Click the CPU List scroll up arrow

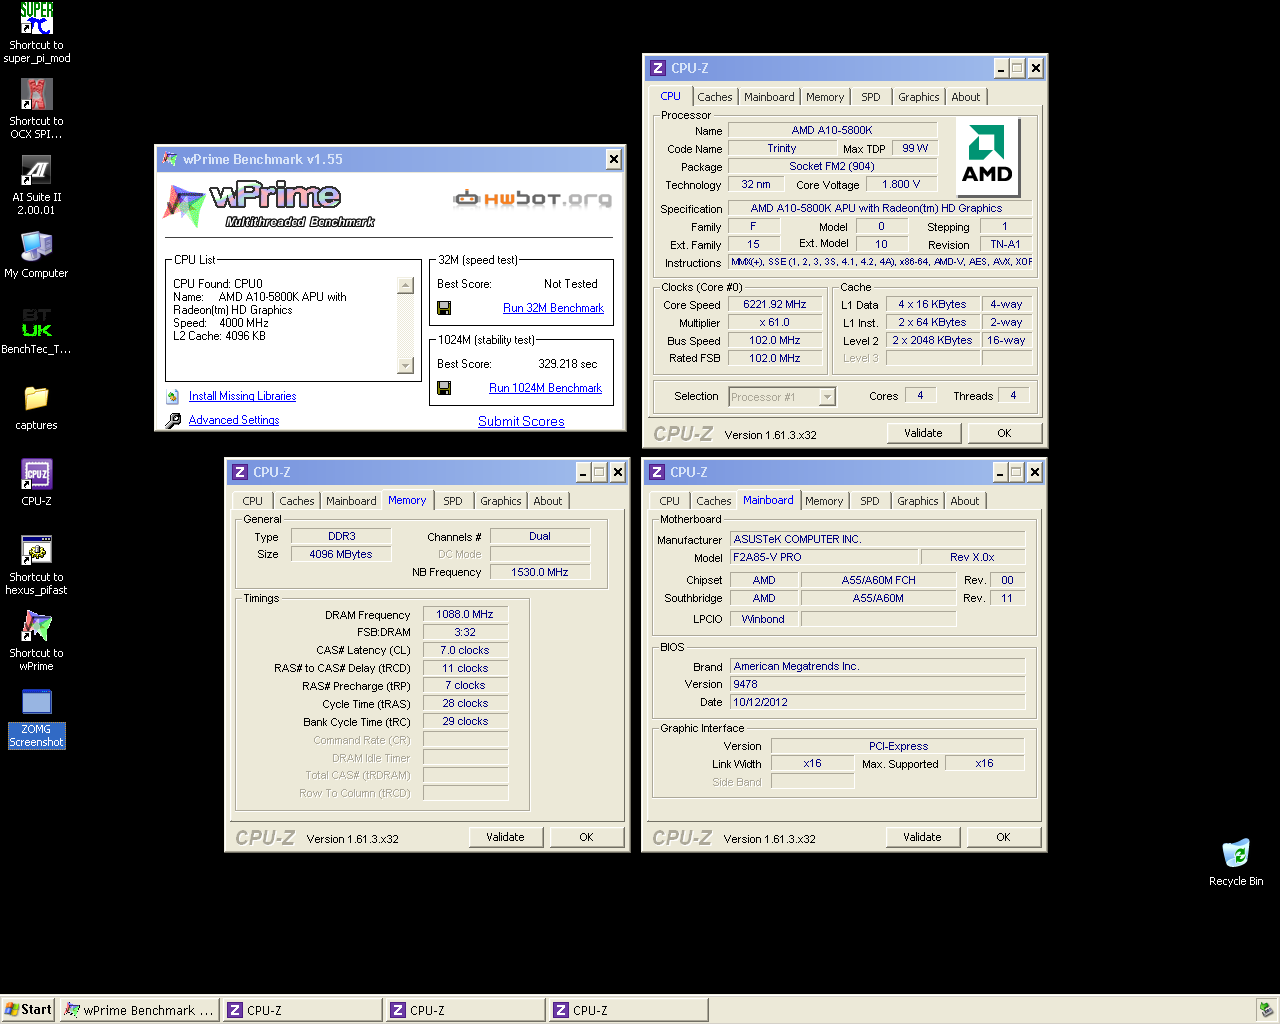coord(405,286)
